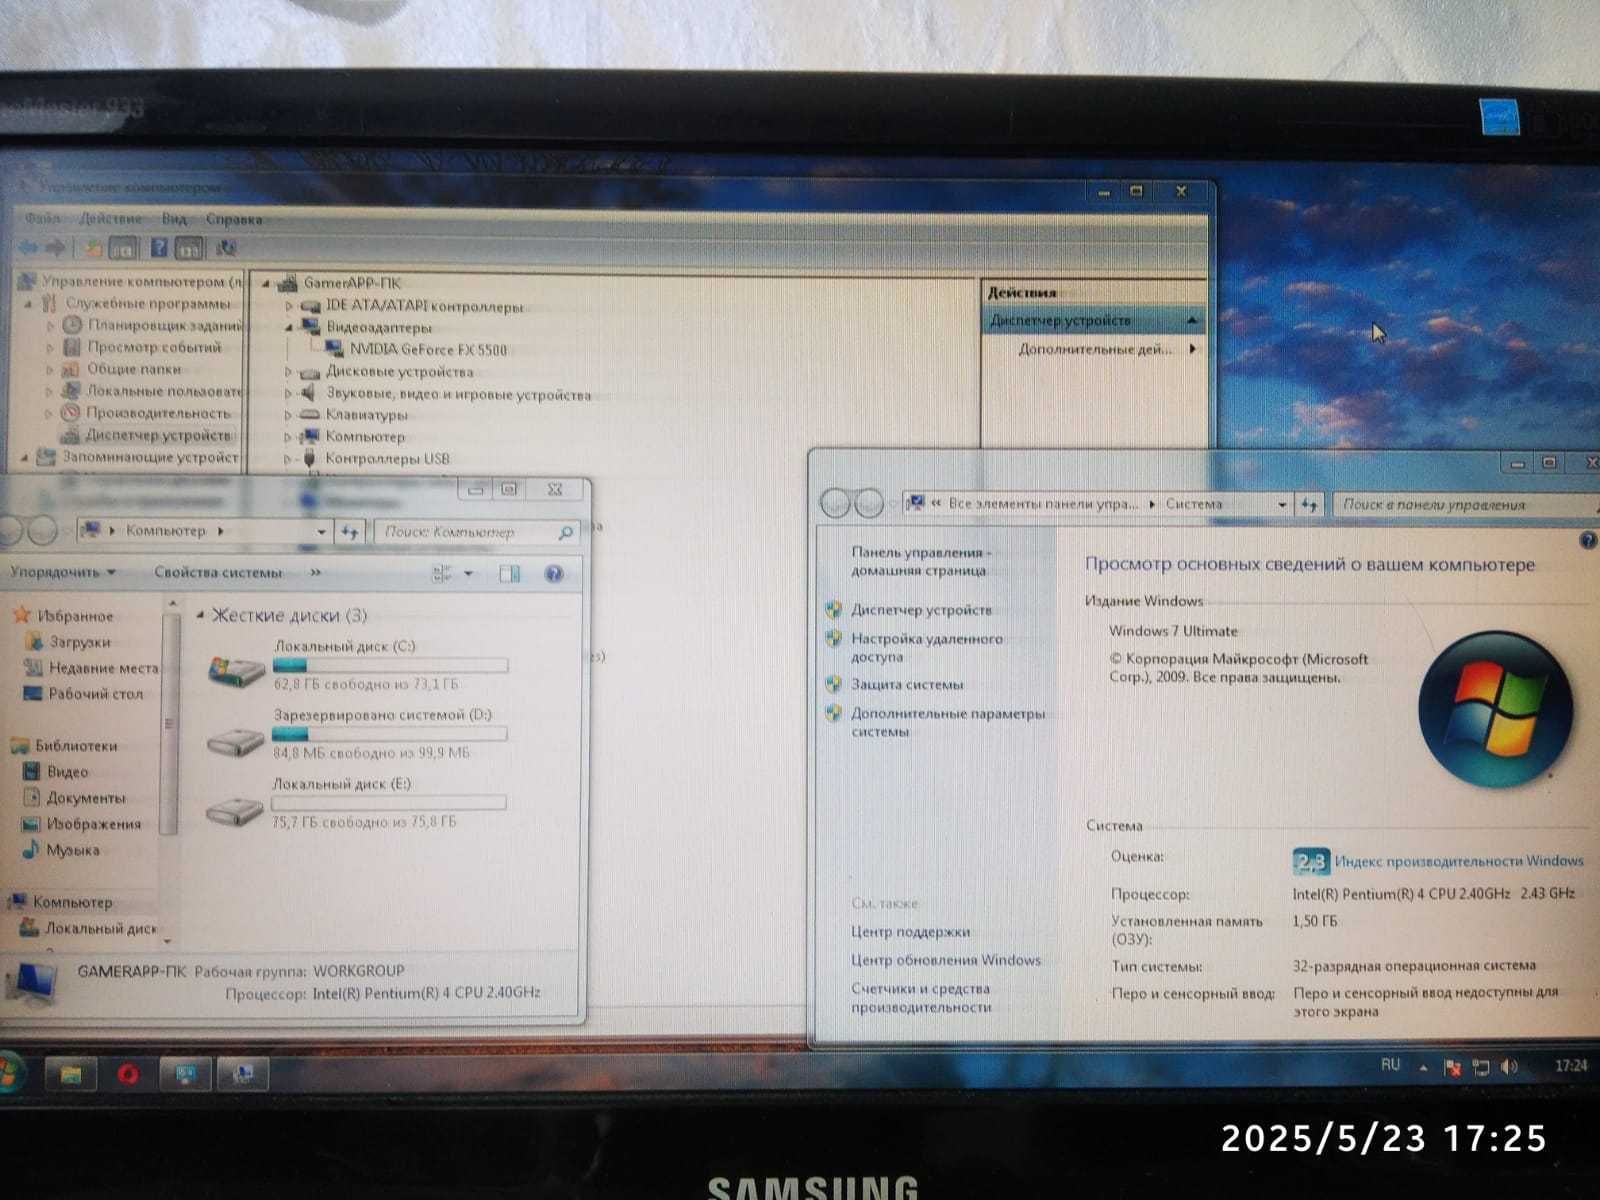The height and width of the screenshot is (1200, 1600).
Task: Click the Action Center flag icon in tray
Action: [1453, 1068]
